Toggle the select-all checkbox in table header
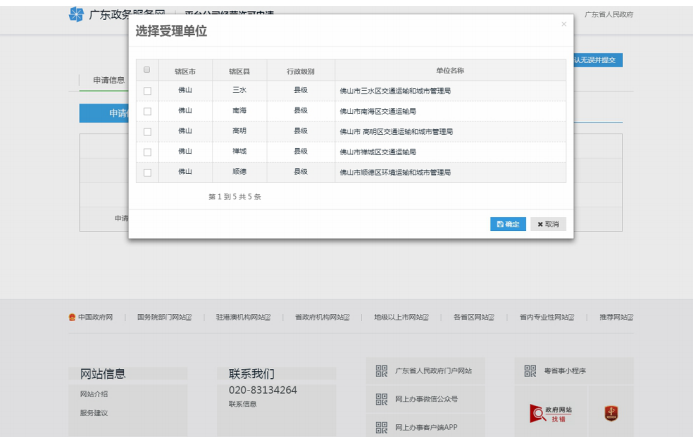The image size is (696, 439). [148, 70]
